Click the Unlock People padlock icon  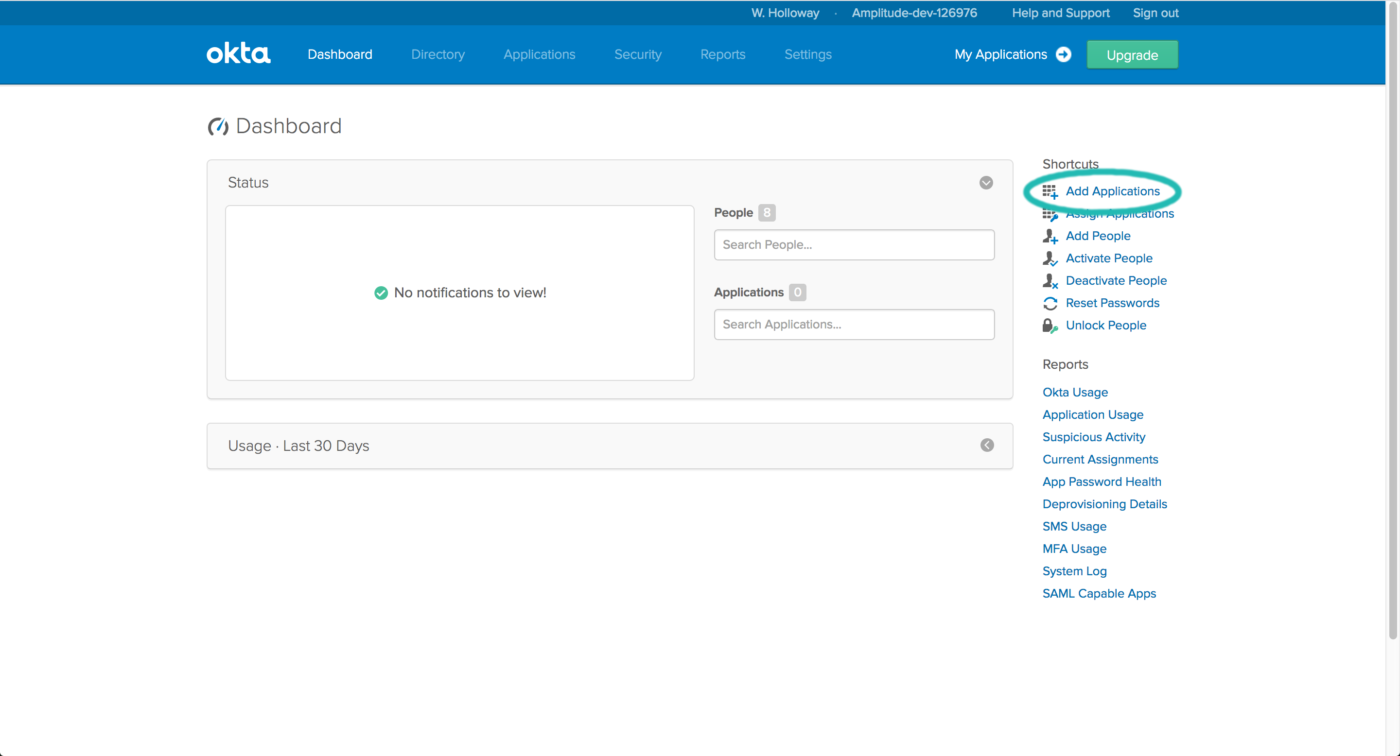tap(1050, 326)
